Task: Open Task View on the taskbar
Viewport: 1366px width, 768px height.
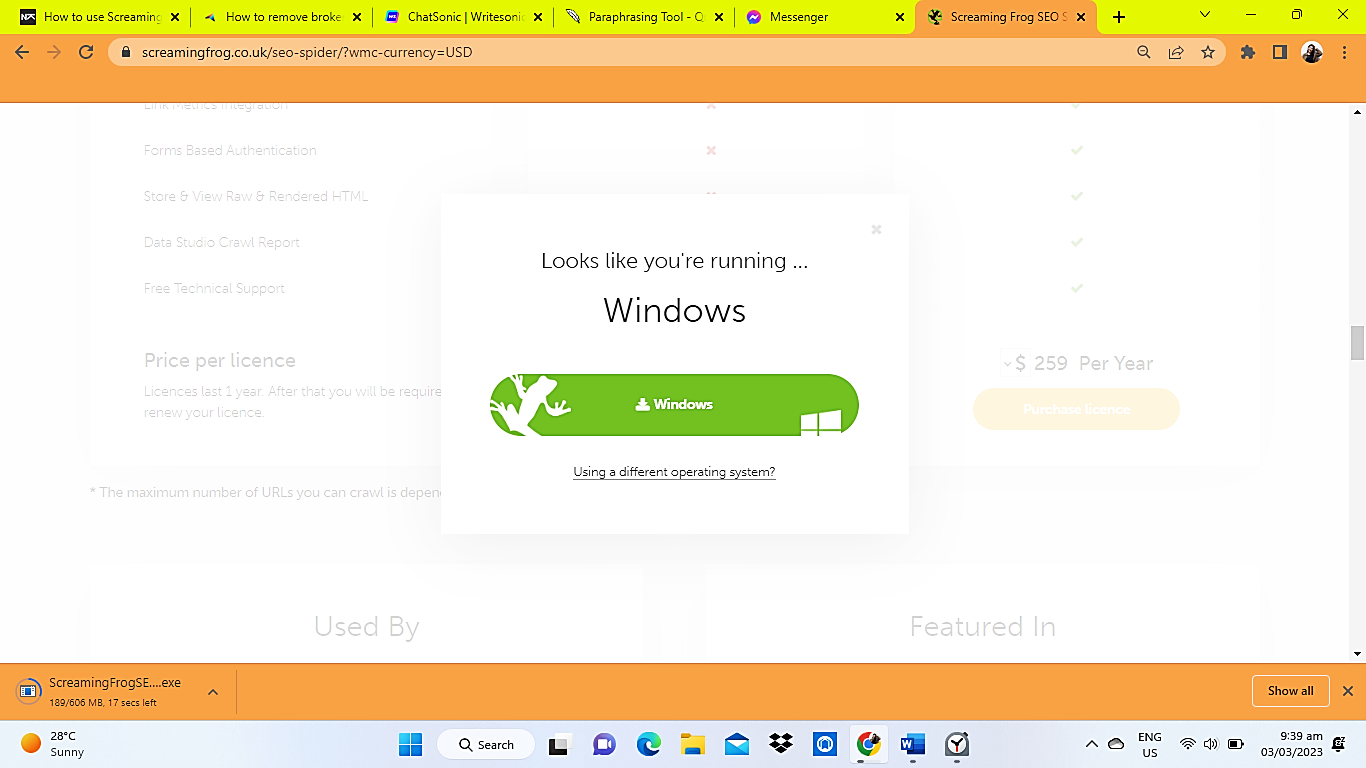Action: [559, 744]
